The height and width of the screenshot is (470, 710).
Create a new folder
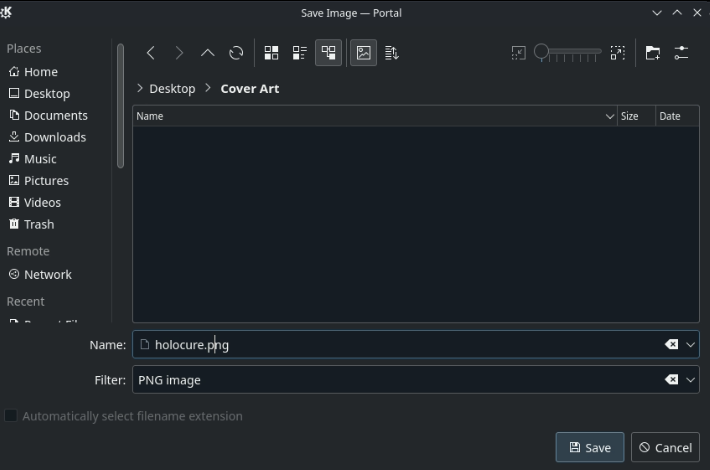point(652,53)
